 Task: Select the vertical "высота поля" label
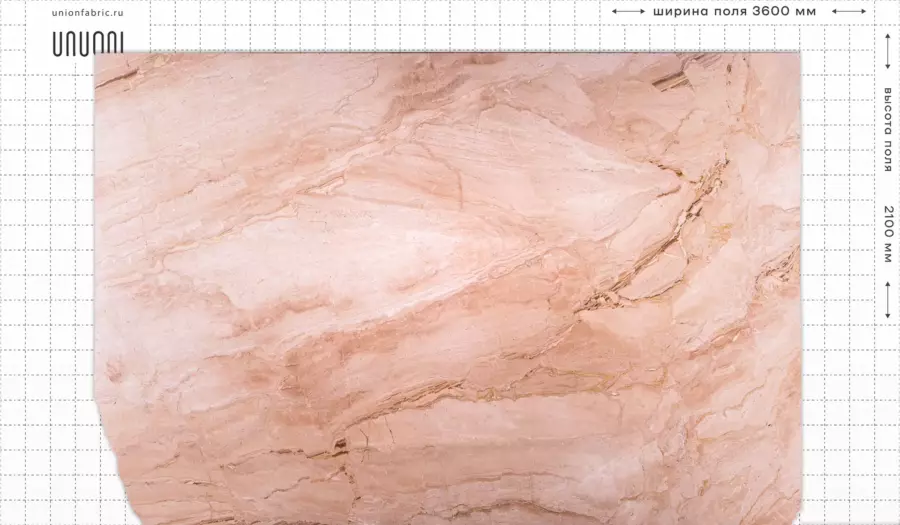point(887,130)
